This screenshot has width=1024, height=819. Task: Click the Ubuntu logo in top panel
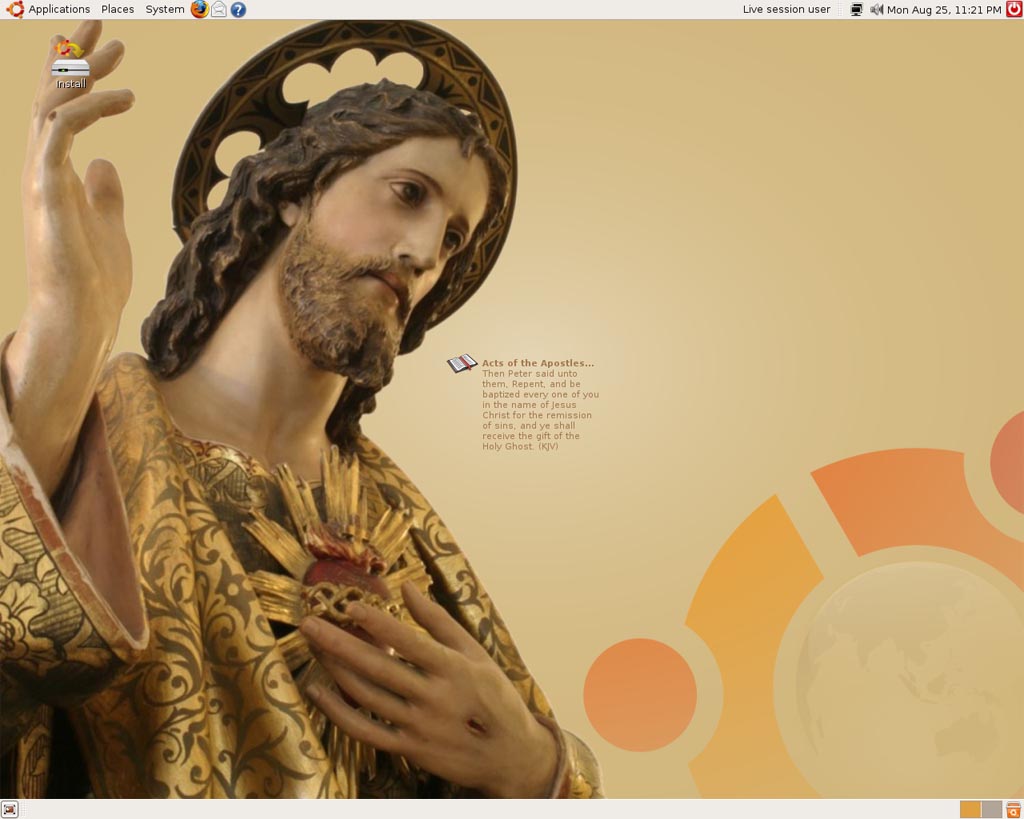pos(15,9)
